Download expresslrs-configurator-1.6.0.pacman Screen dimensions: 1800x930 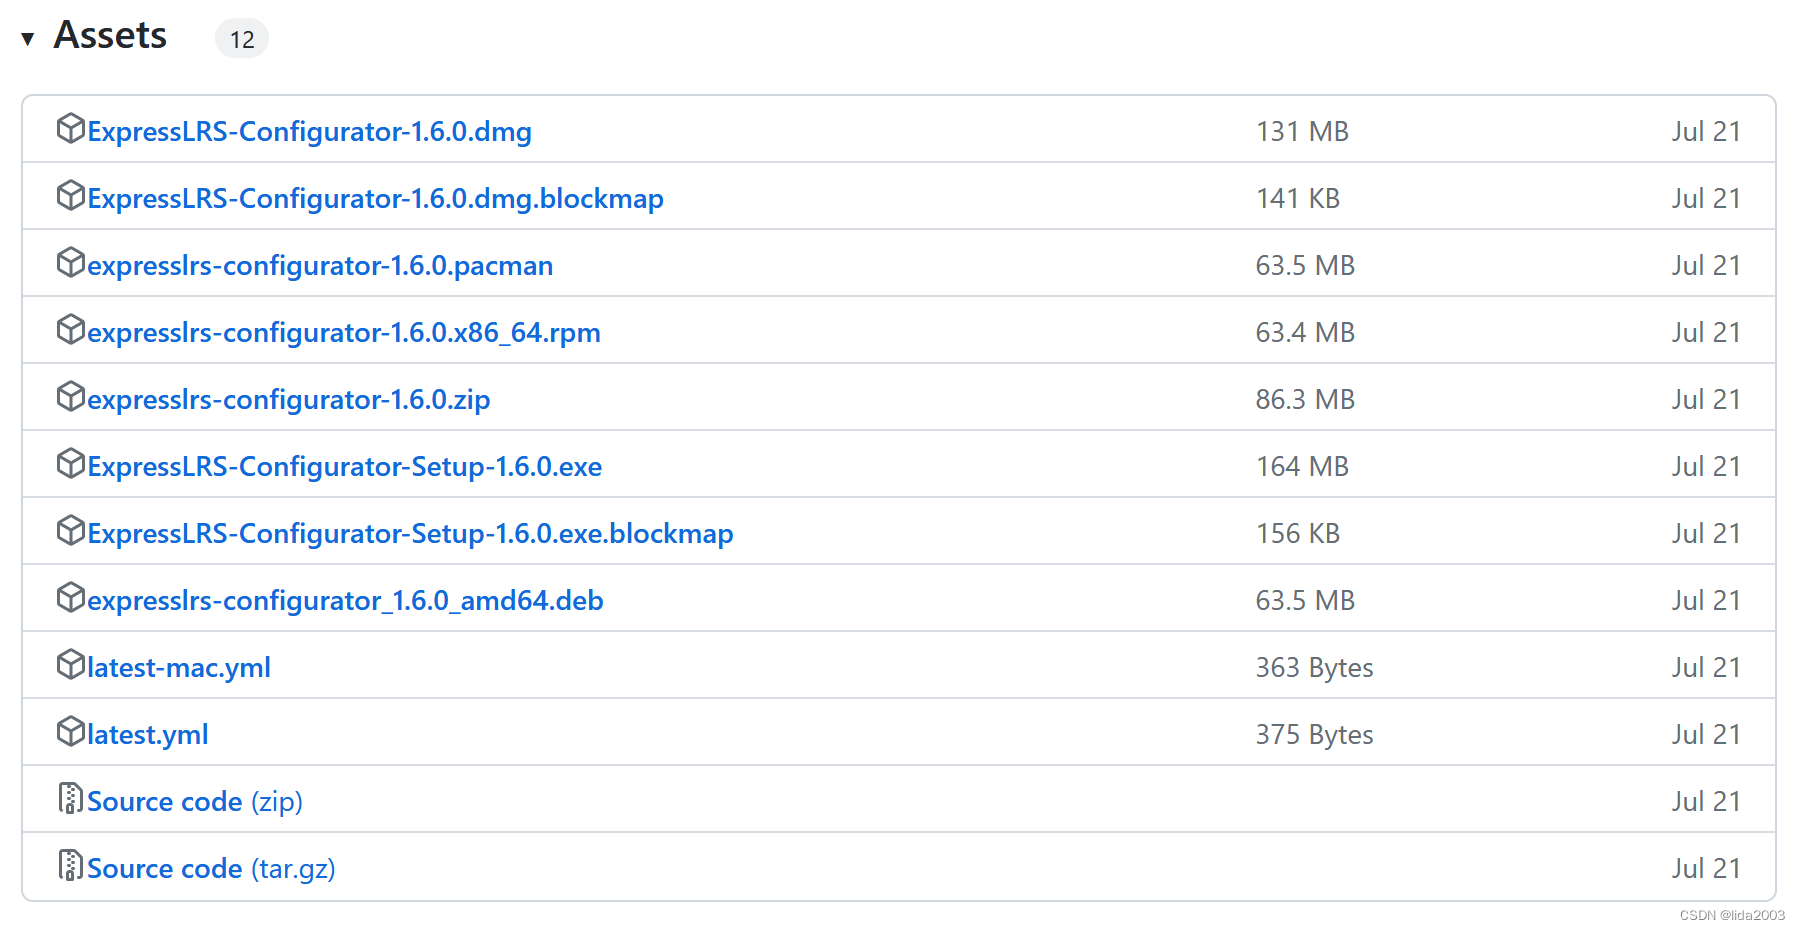(x=320, y=265)
